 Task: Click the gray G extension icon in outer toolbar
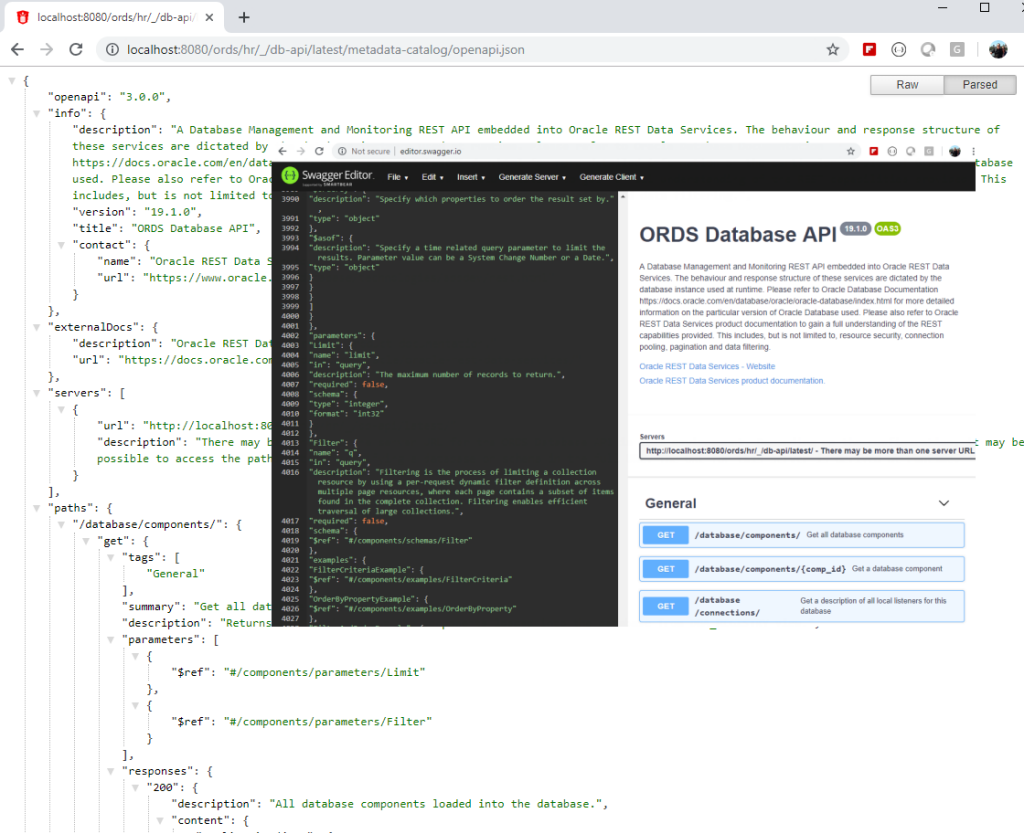tap(957, 50)
